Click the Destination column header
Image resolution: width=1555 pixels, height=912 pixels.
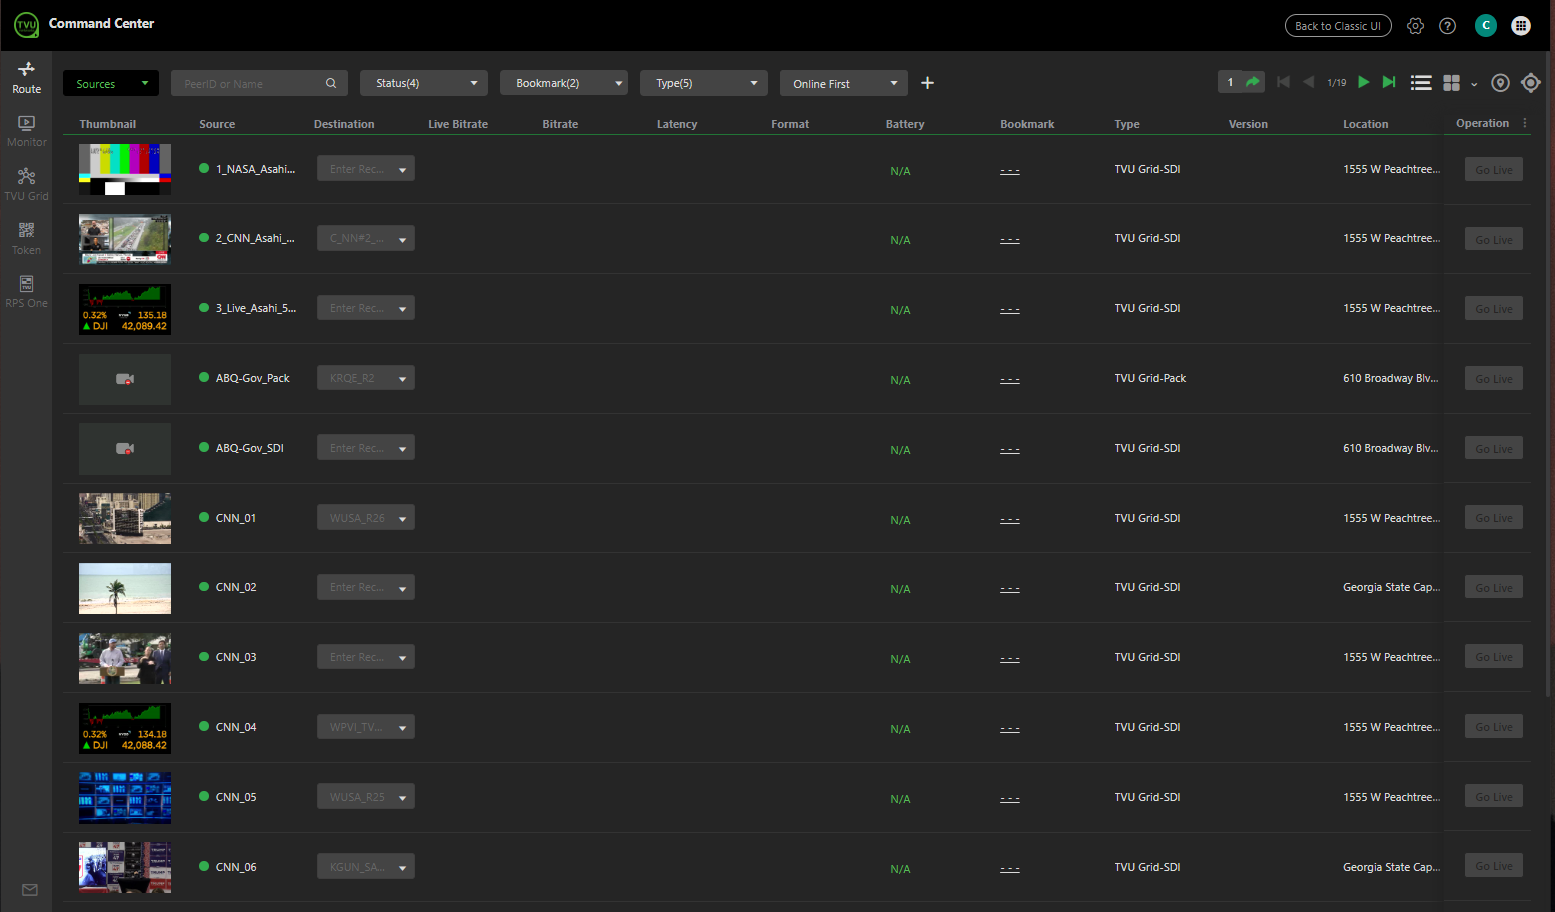344,124
